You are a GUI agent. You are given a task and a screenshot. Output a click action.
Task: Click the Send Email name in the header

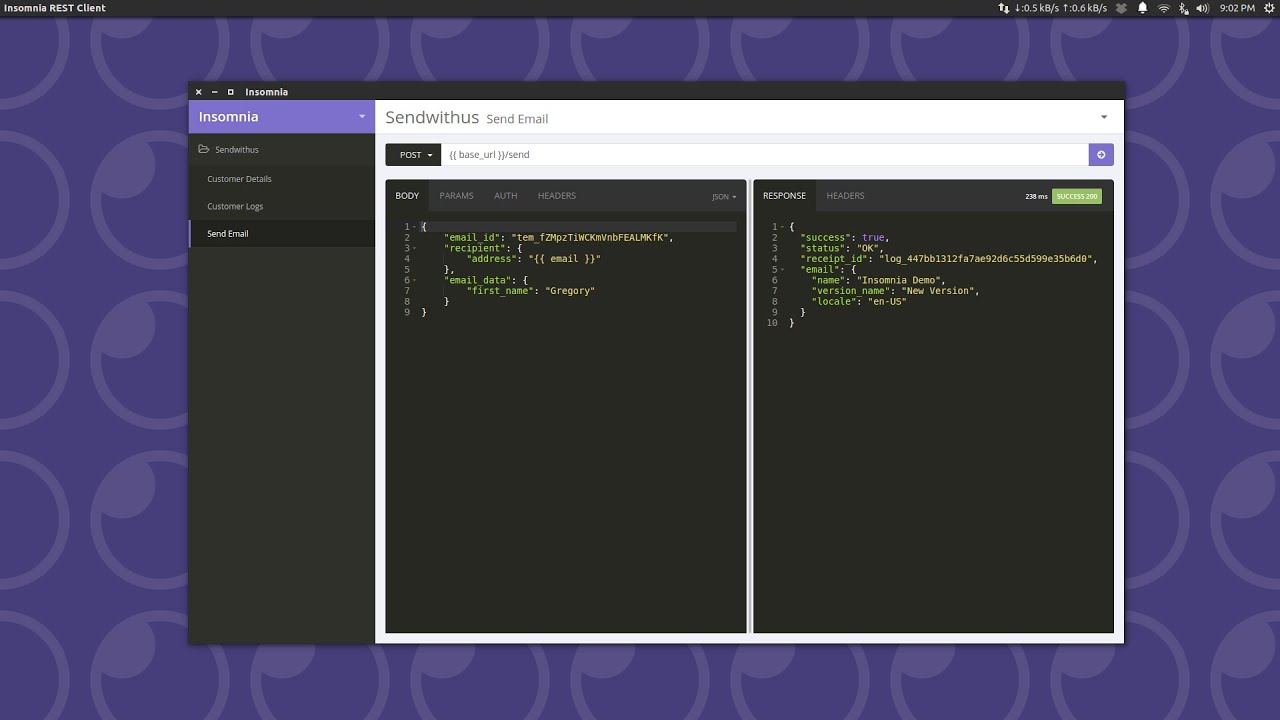click(x=517, y=119)
